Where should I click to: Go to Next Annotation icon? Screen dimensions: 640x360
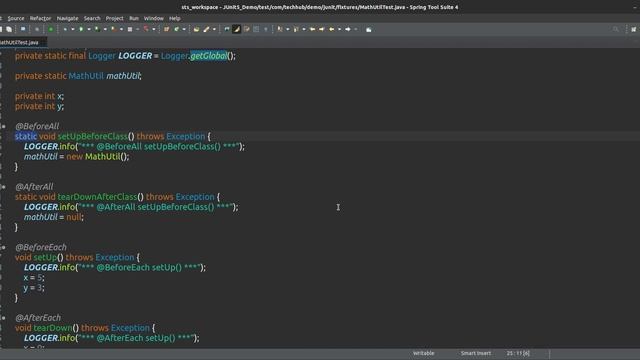(x=280, y=29)
